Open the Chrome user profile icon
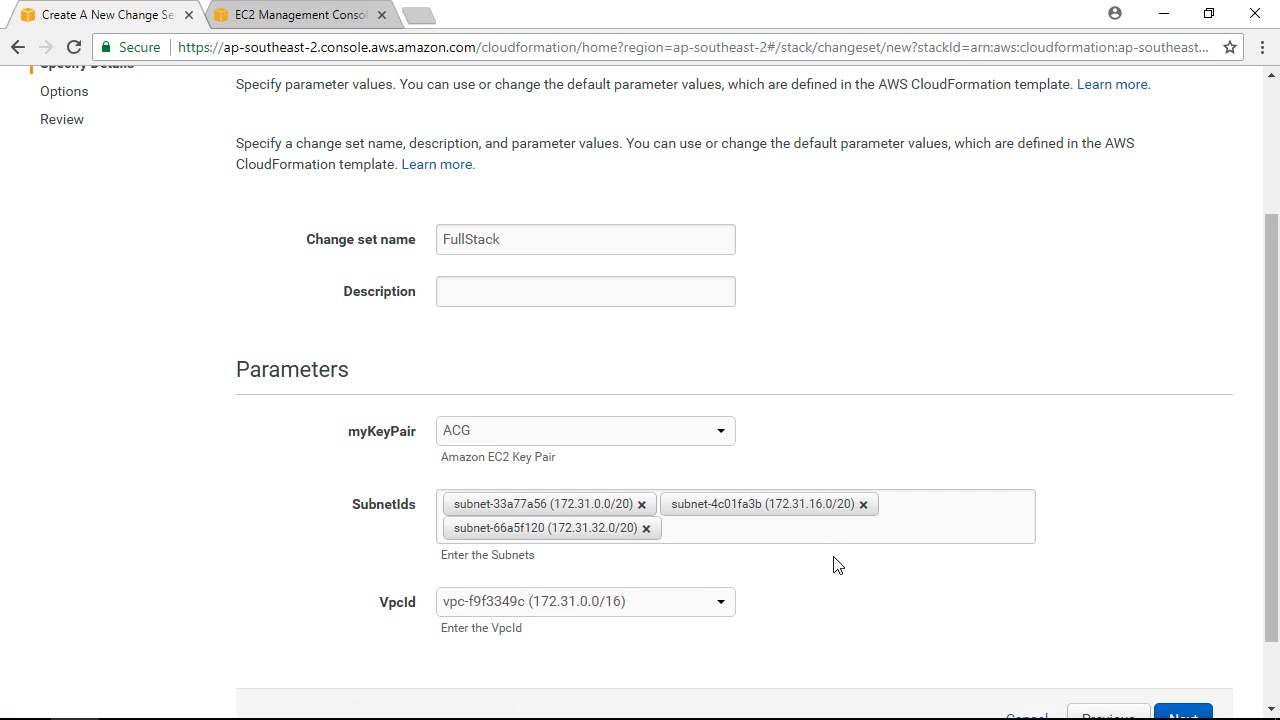Image resolution: width=1280 pixels, height=720 pixels. point(1115,14)
